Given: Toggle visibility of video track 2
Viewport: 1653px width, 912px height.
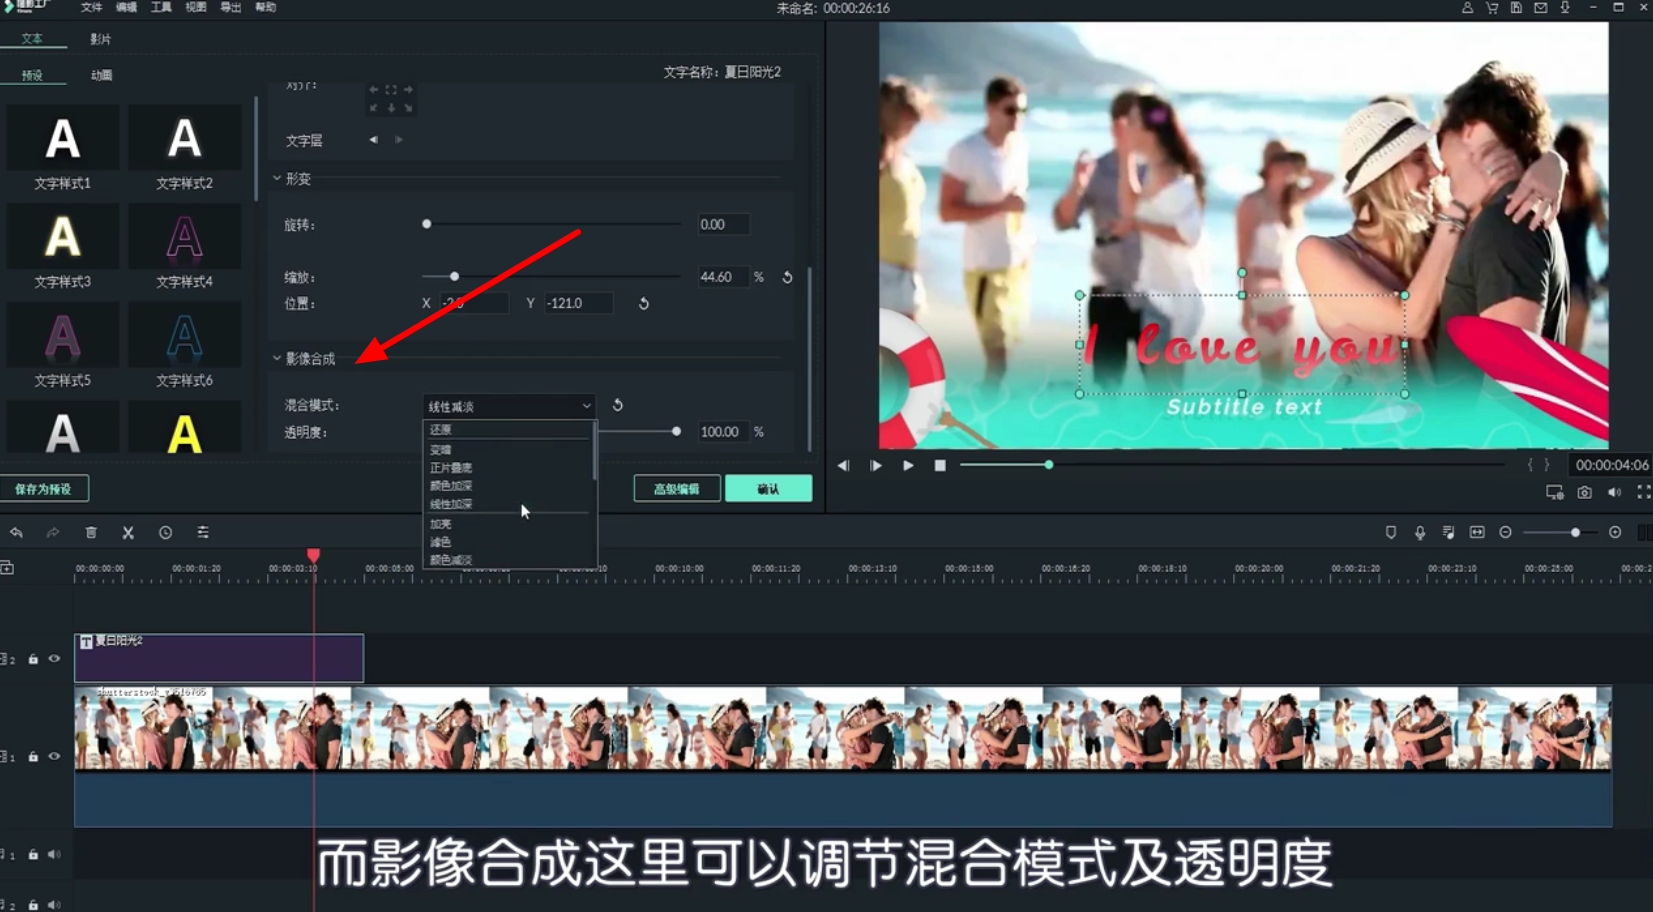Looking at the screenshot, I should [x=55, y=659].
